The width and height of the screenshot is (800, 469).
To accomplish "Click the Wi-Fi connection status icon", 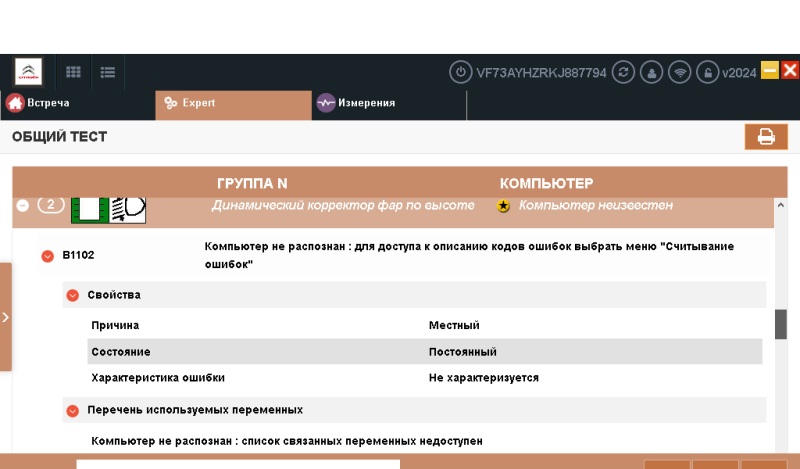I will tap(680, 72).
